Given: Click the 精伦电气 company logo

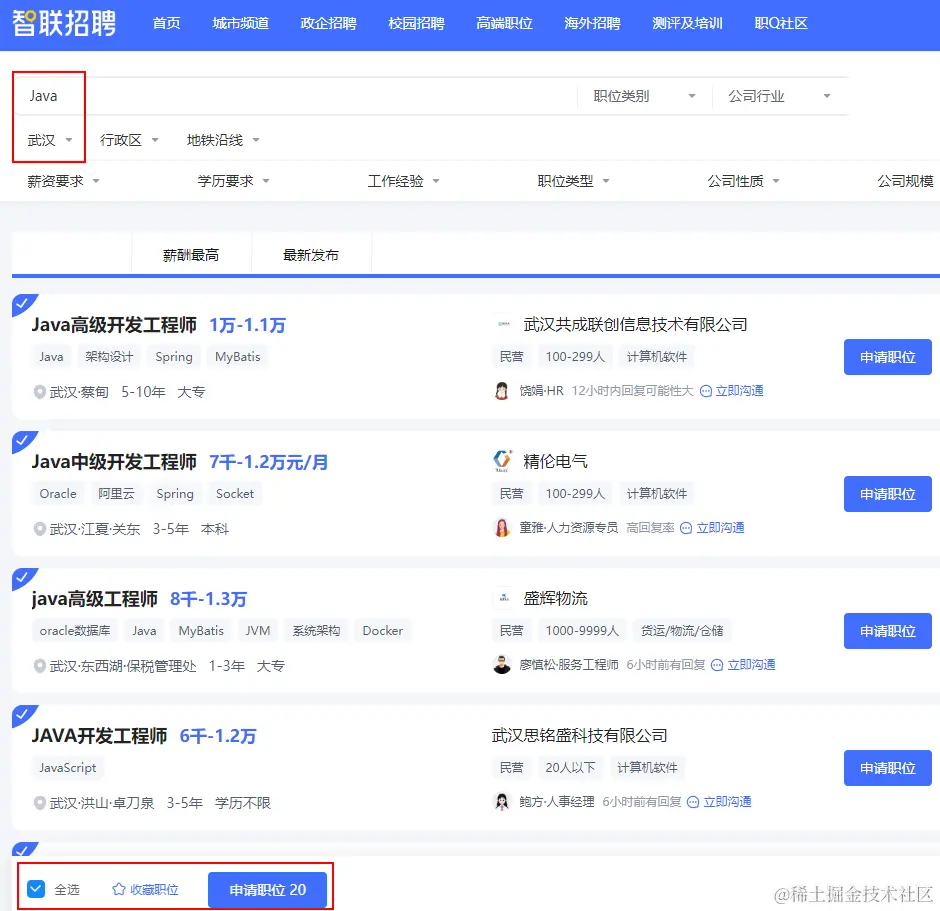Looking at the screenshot, I should coord(502,461).
